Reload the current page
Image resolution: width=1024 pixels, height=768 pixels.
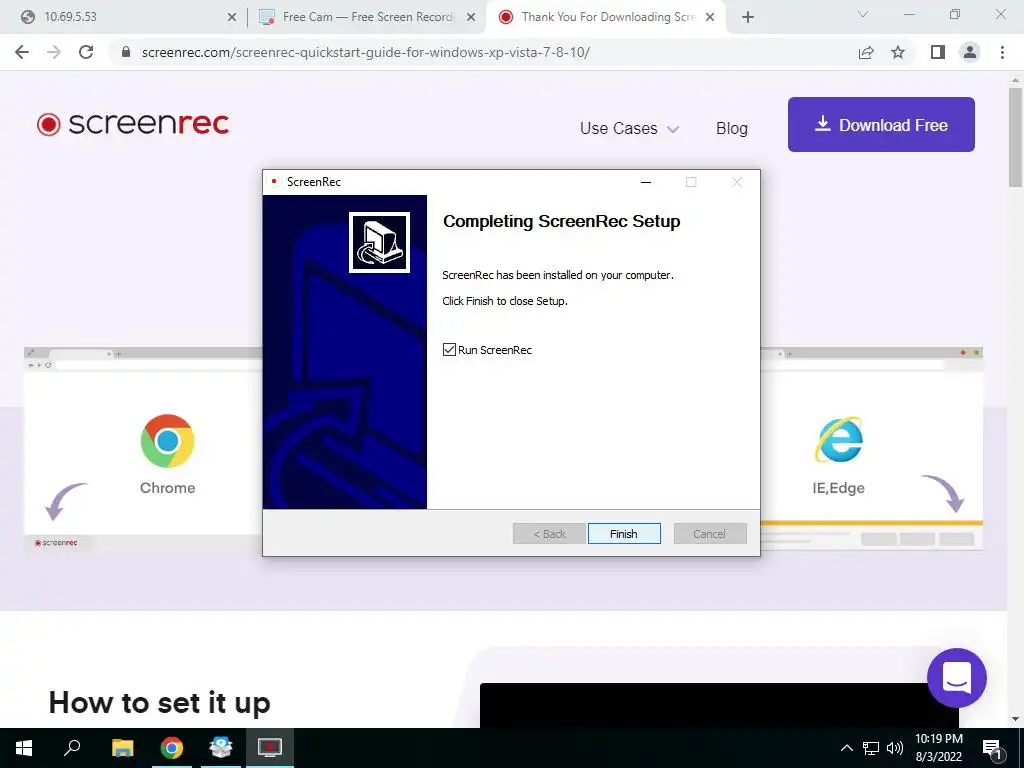pos(86,52)
